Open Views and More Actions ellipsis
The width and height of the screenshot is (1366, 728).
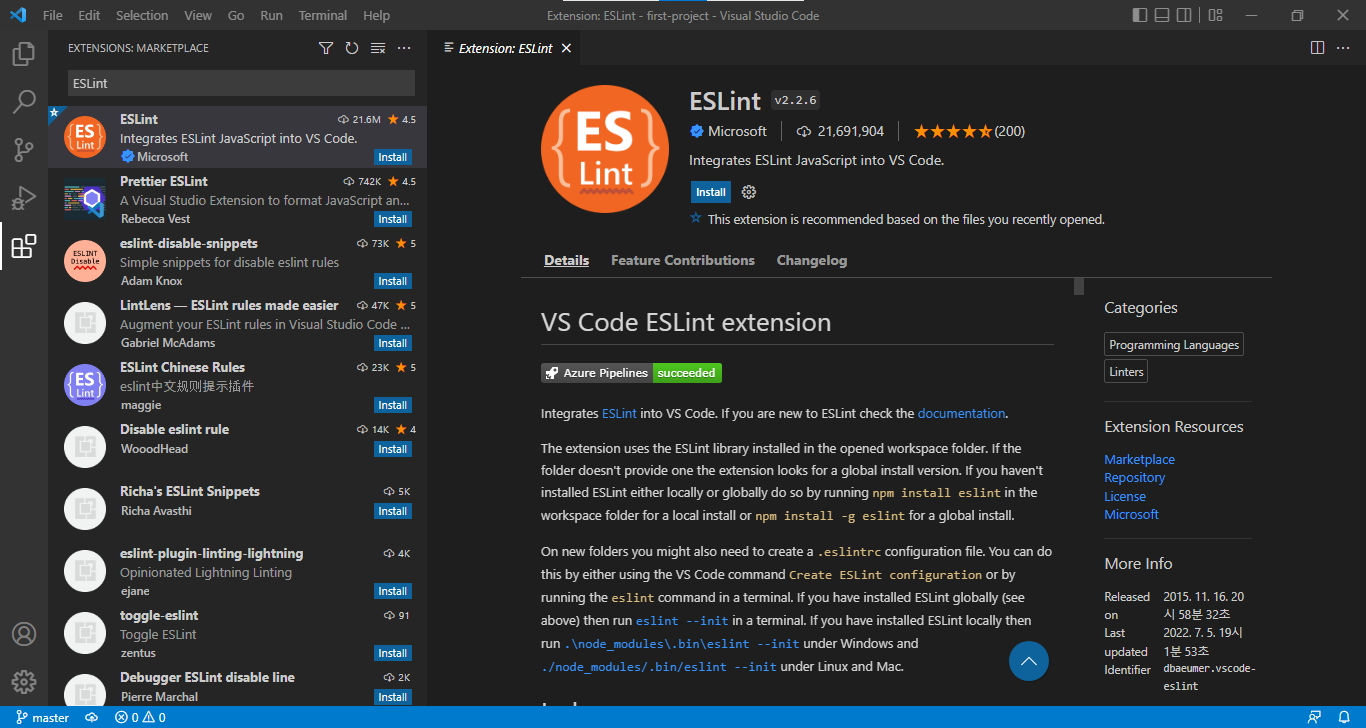click(x=404, y=48)
